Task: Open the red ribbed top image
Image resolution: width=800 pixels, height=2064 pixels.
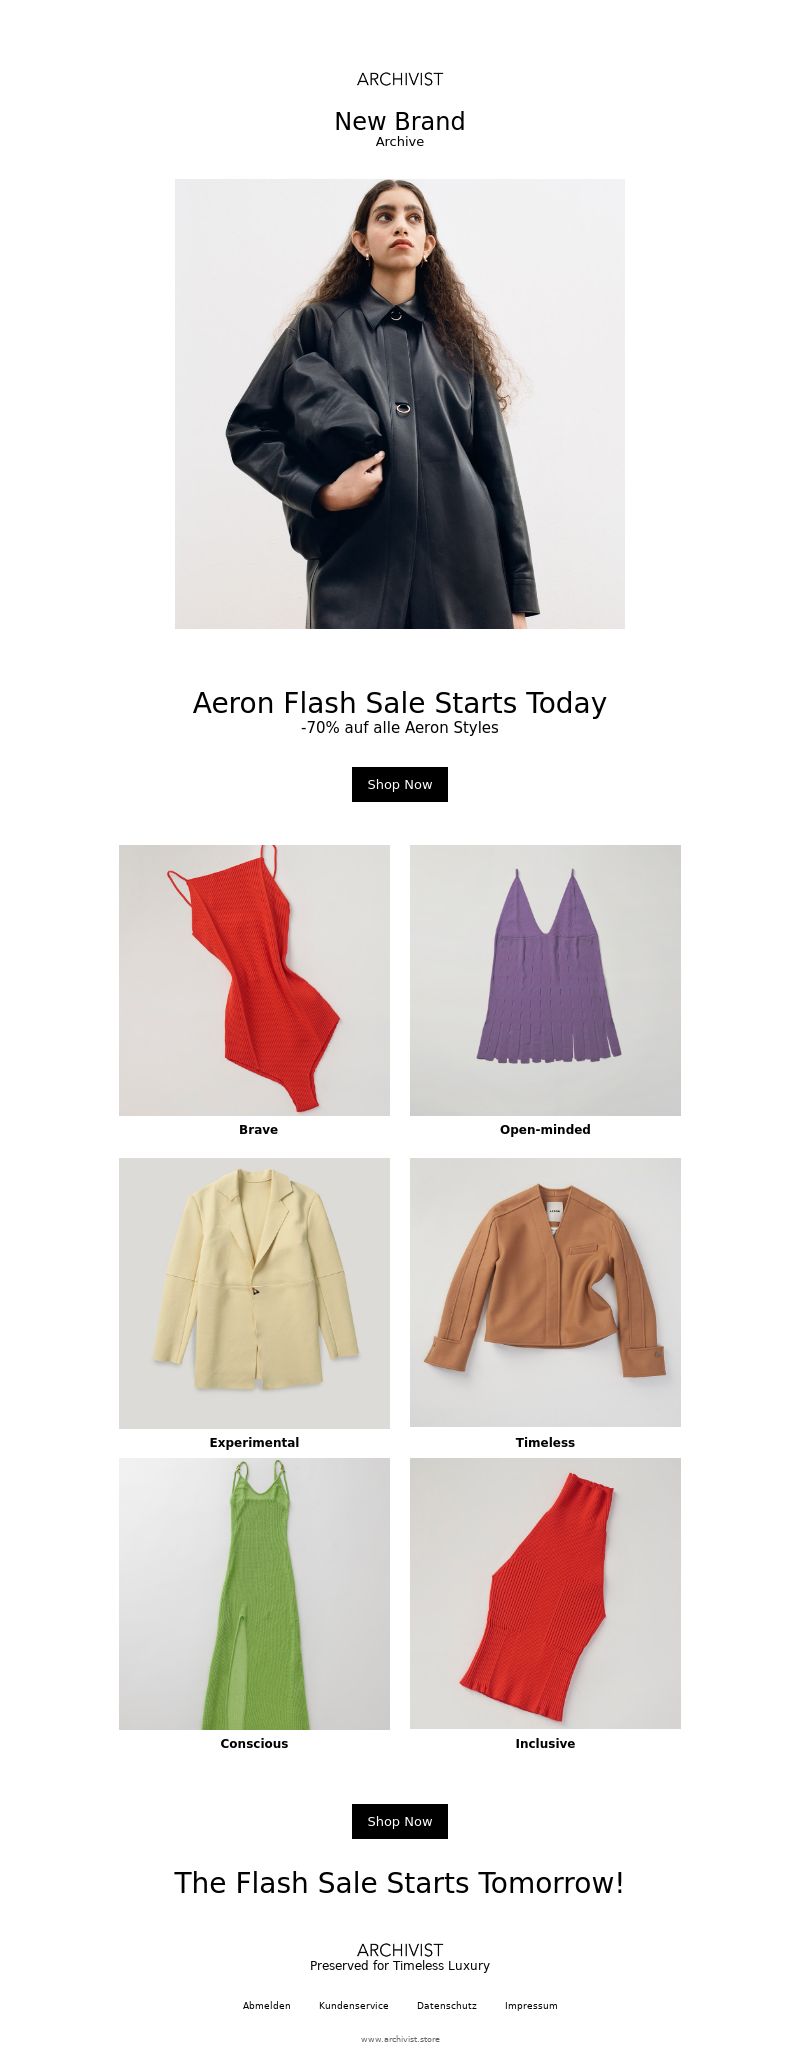Action: pos(545,1594)
